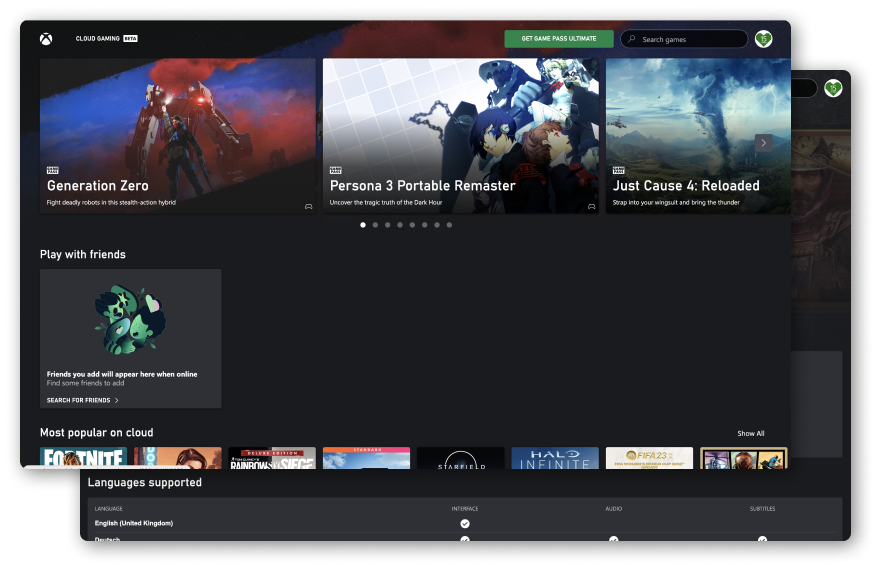Click Game Pass badge on Persona 3
875x565 pixels.
(335, 170)
